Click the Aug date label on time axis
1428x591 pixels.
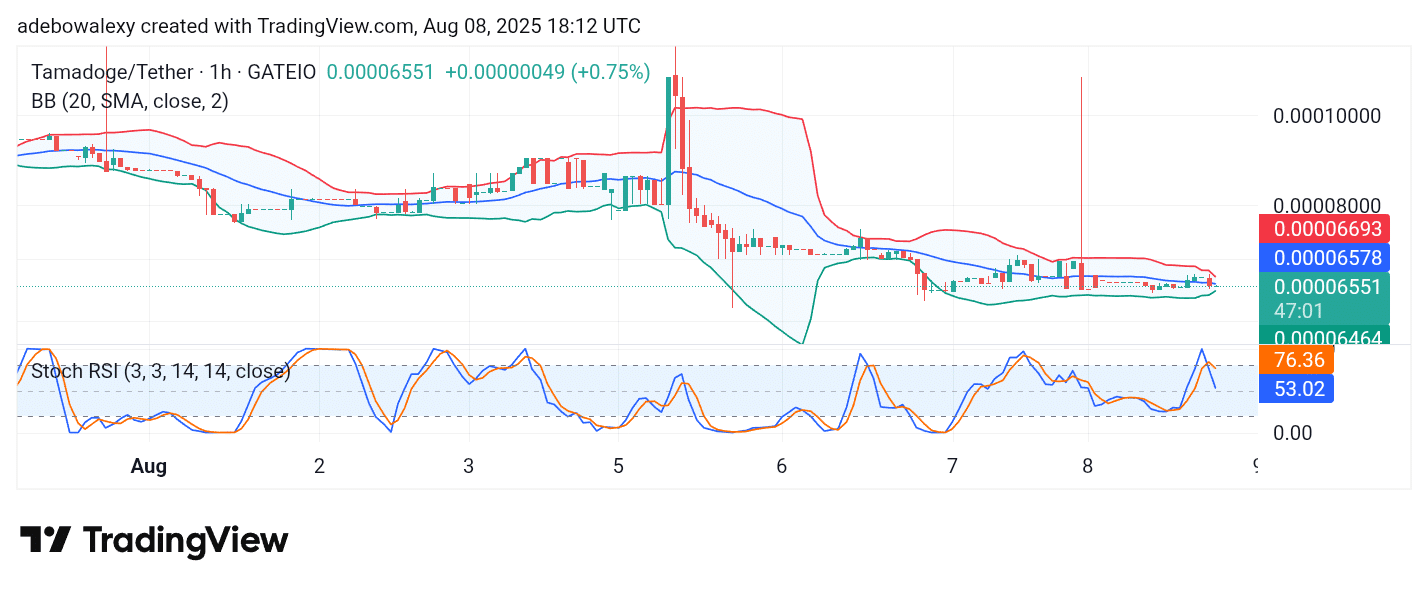pyautogui.click(x=149, y=466)
